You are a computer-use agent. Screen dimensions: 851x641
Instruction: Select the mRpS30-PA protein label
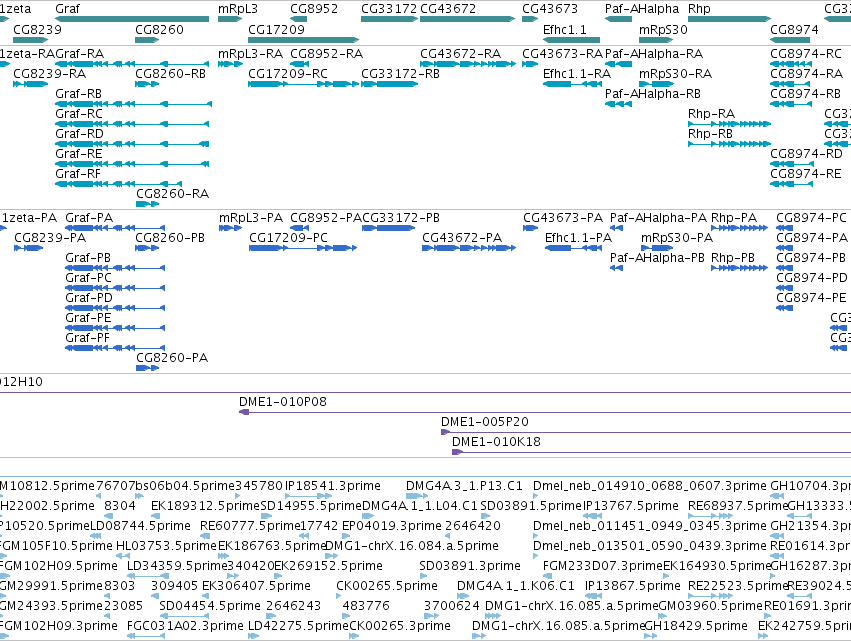[677, 238]
